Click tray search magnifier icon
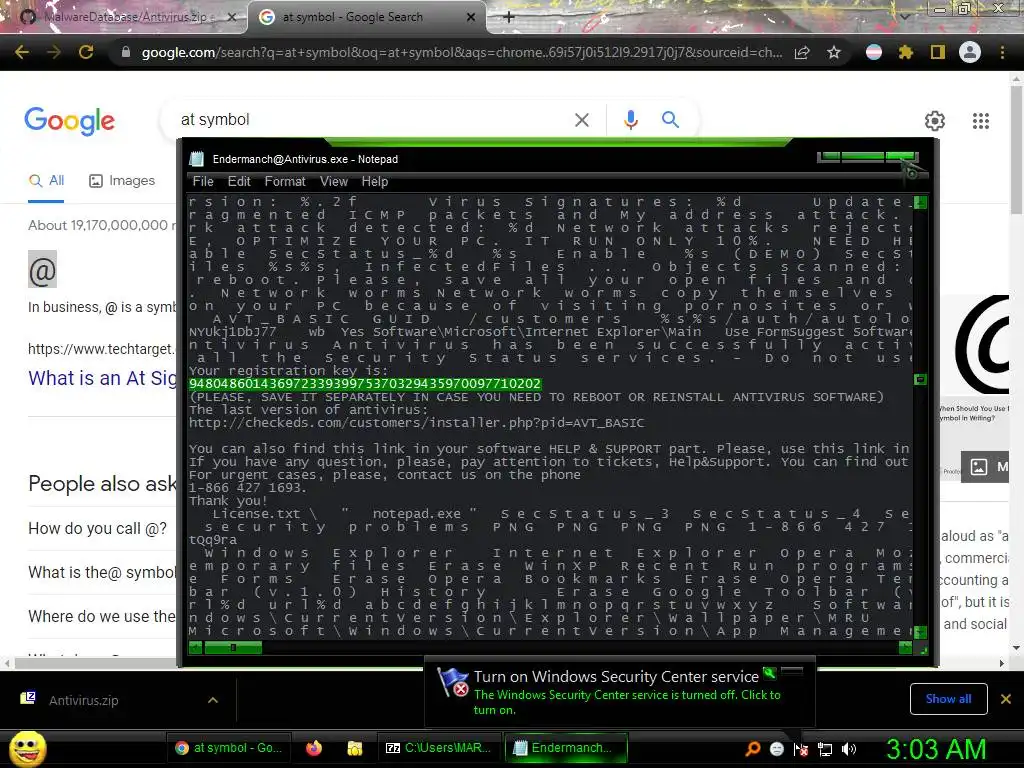Screen dimensions: 1024x768 (x=753, y=748)
